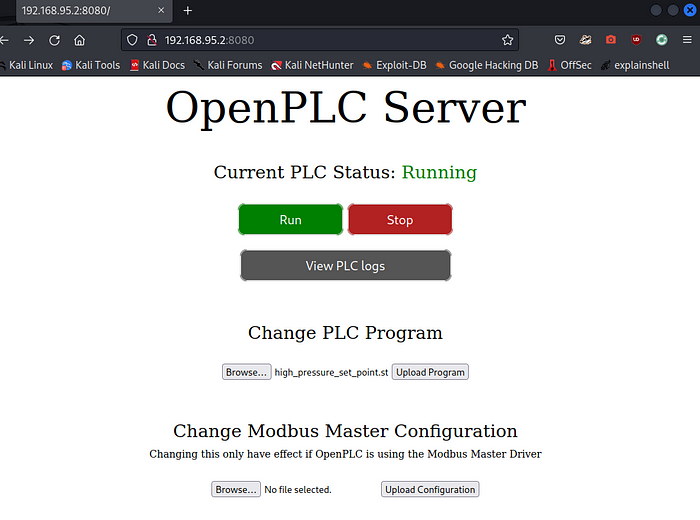Click the Modbus Master Driver note text
The width and height of the screenshot is (700, 520).
(x=346, y=454)
